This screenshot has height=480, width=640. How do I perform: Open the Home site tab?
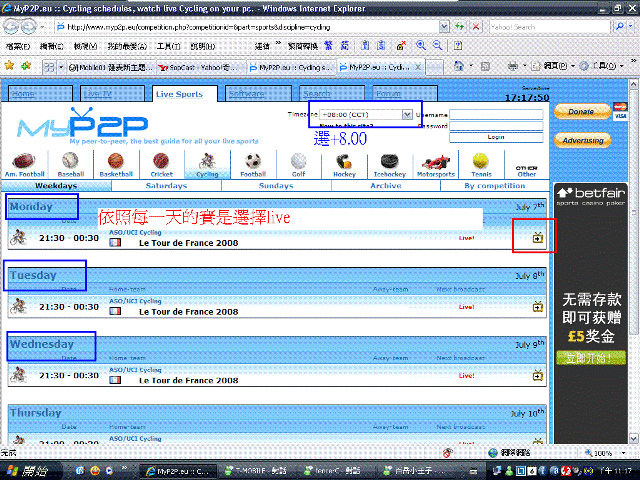40,93
